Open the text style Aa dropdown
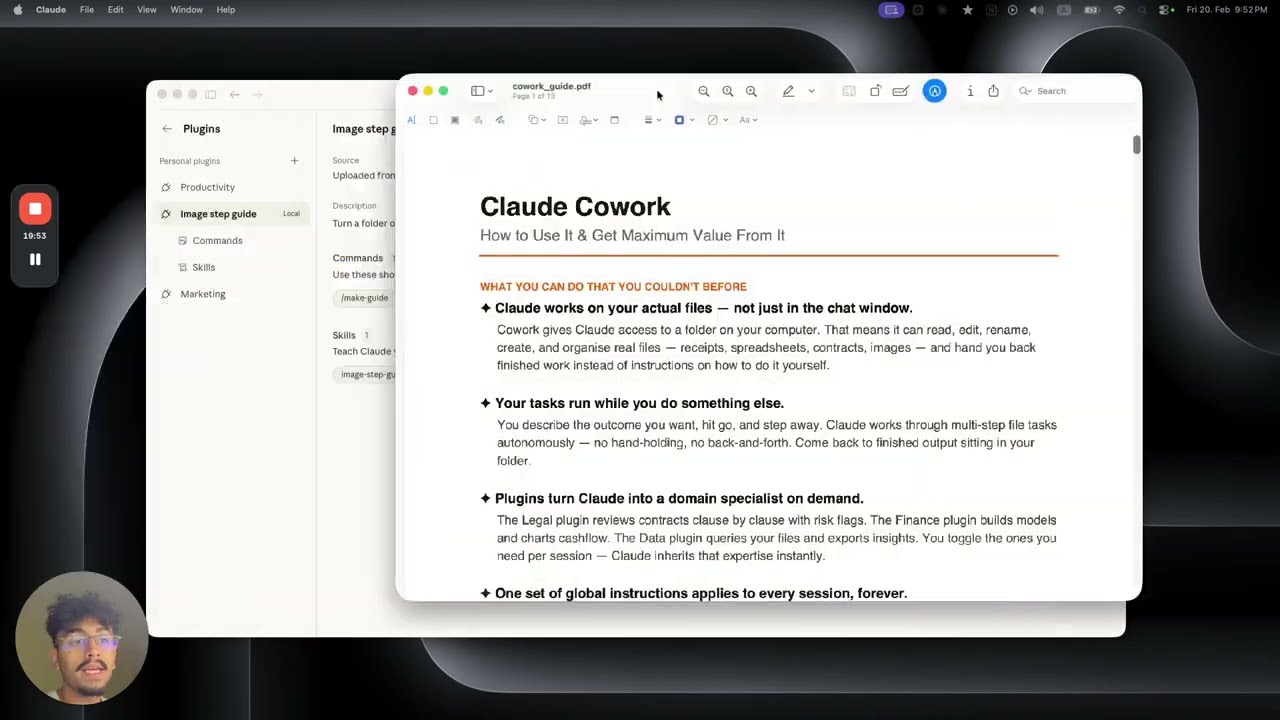 748,120
